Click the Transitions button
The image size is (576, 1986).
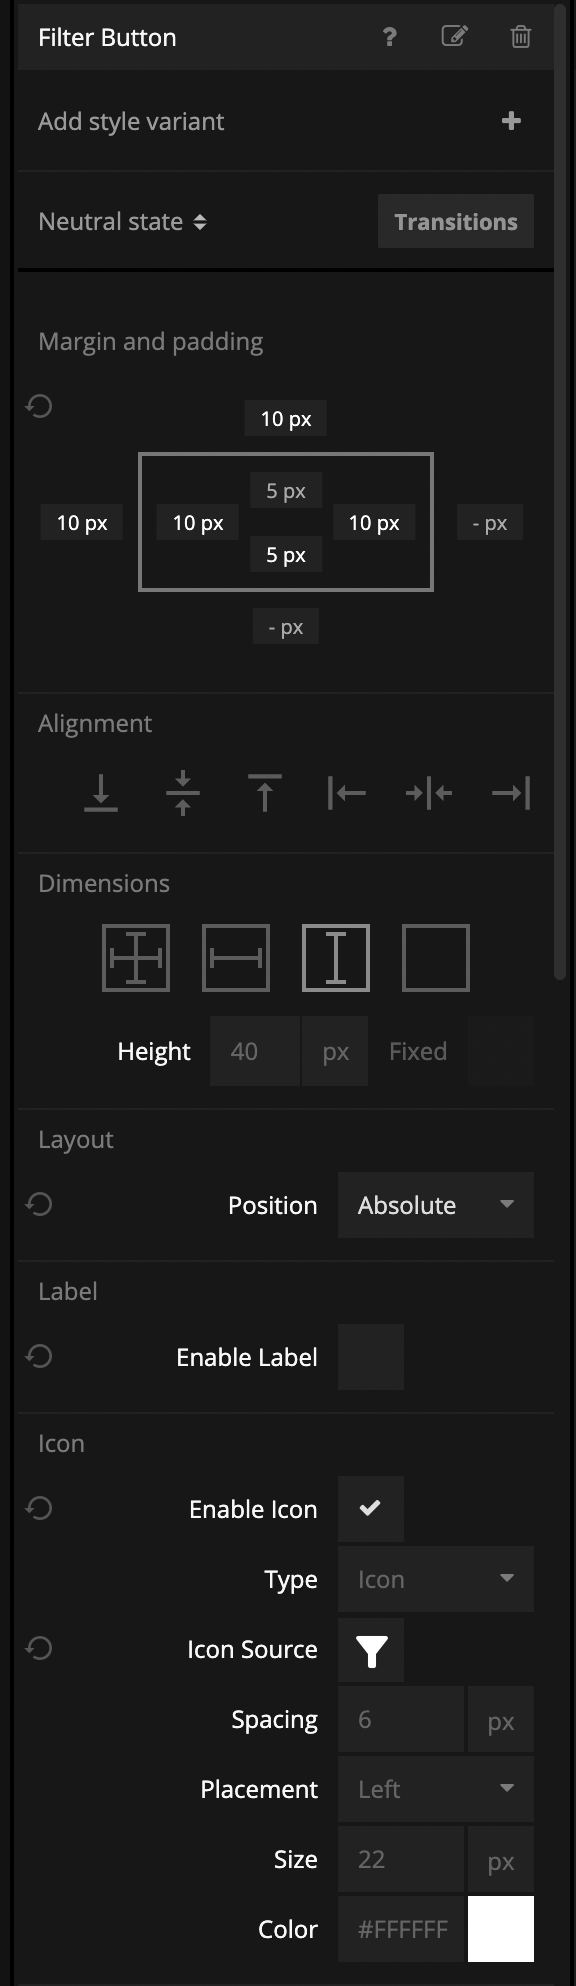456,222
